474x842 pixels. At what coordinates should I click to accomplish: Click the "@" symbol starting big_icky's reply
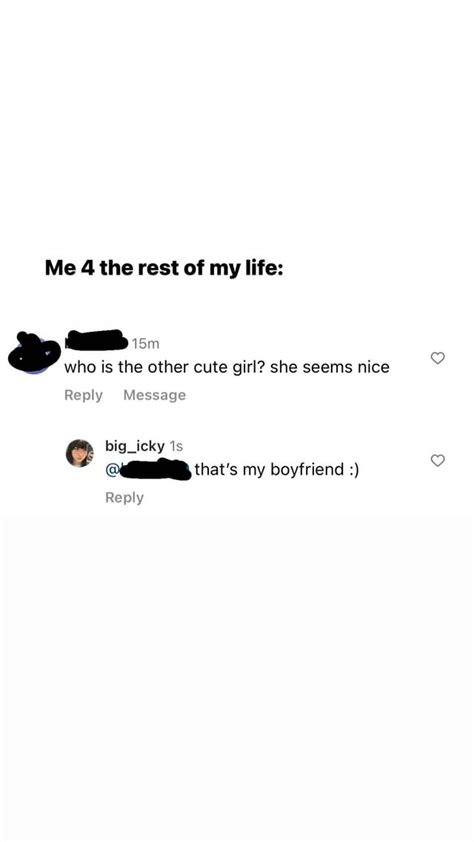click(112, 470)
